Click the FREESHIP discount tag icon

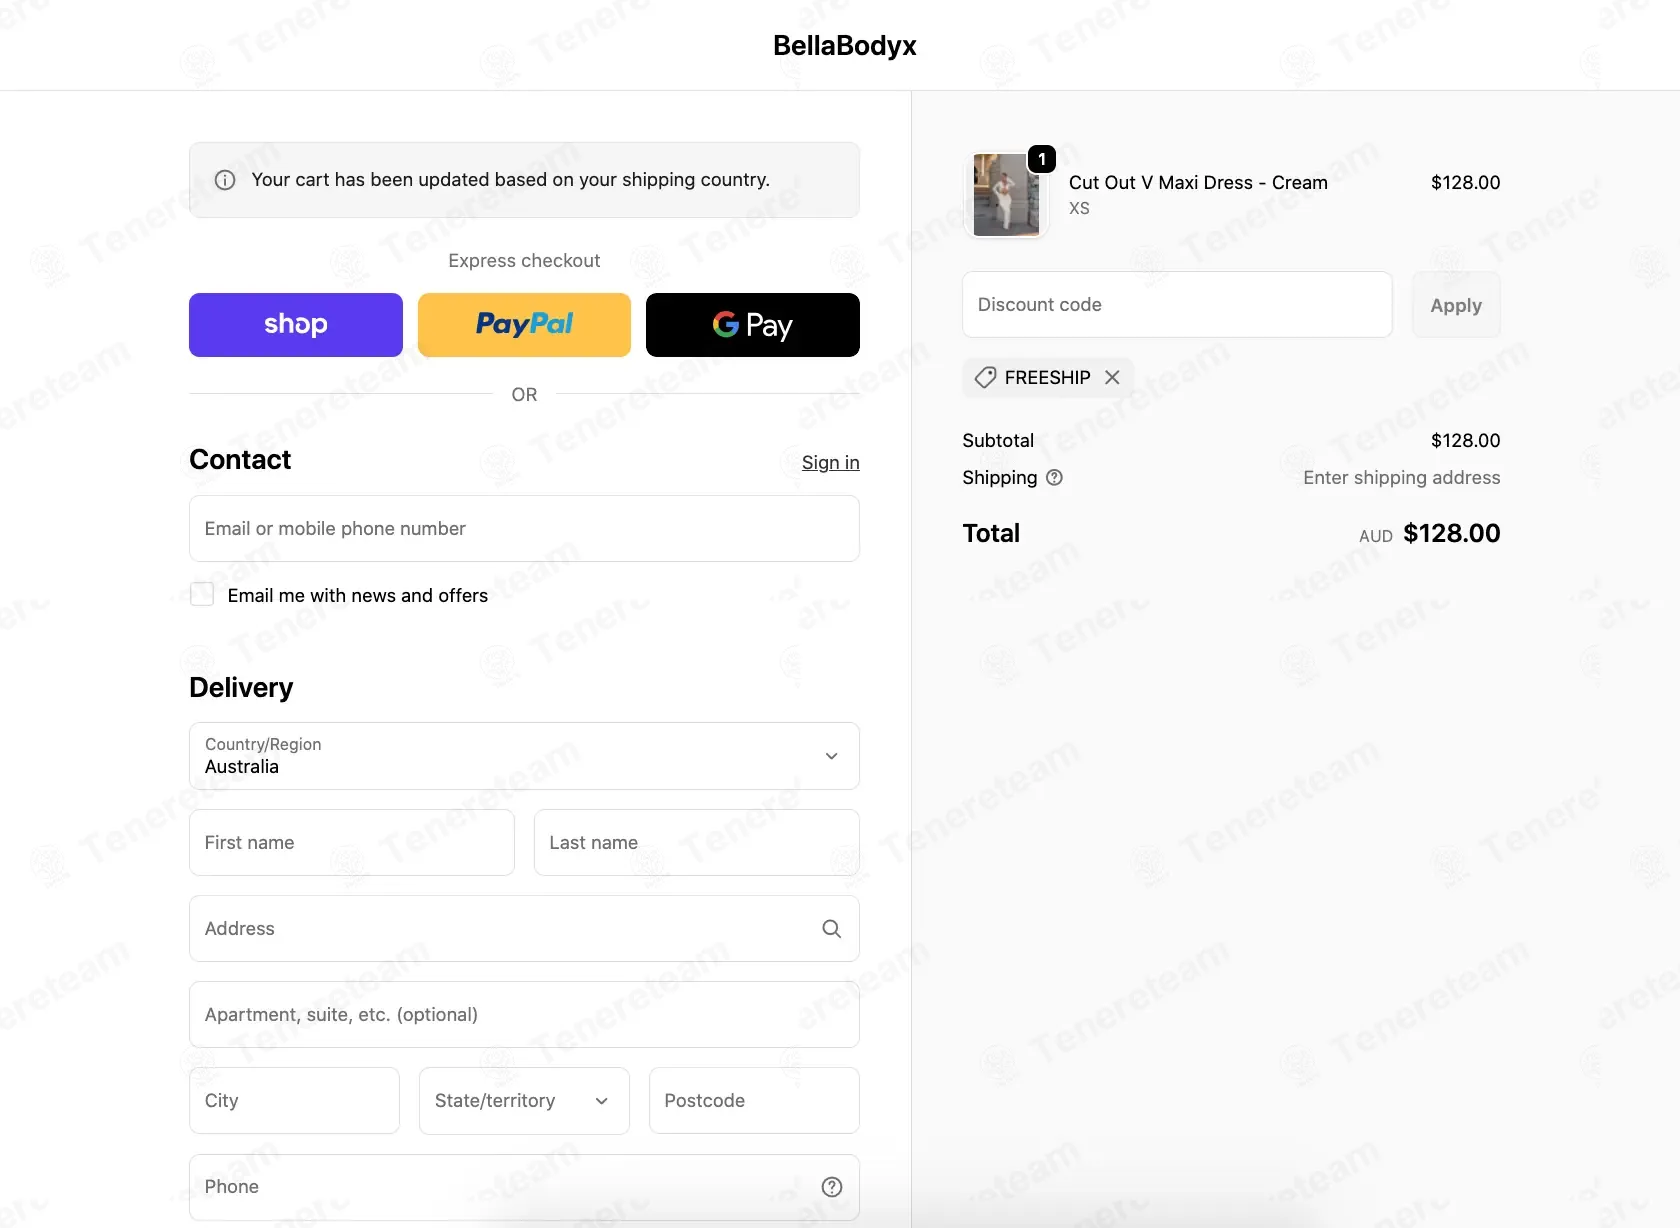click(986, 377)
